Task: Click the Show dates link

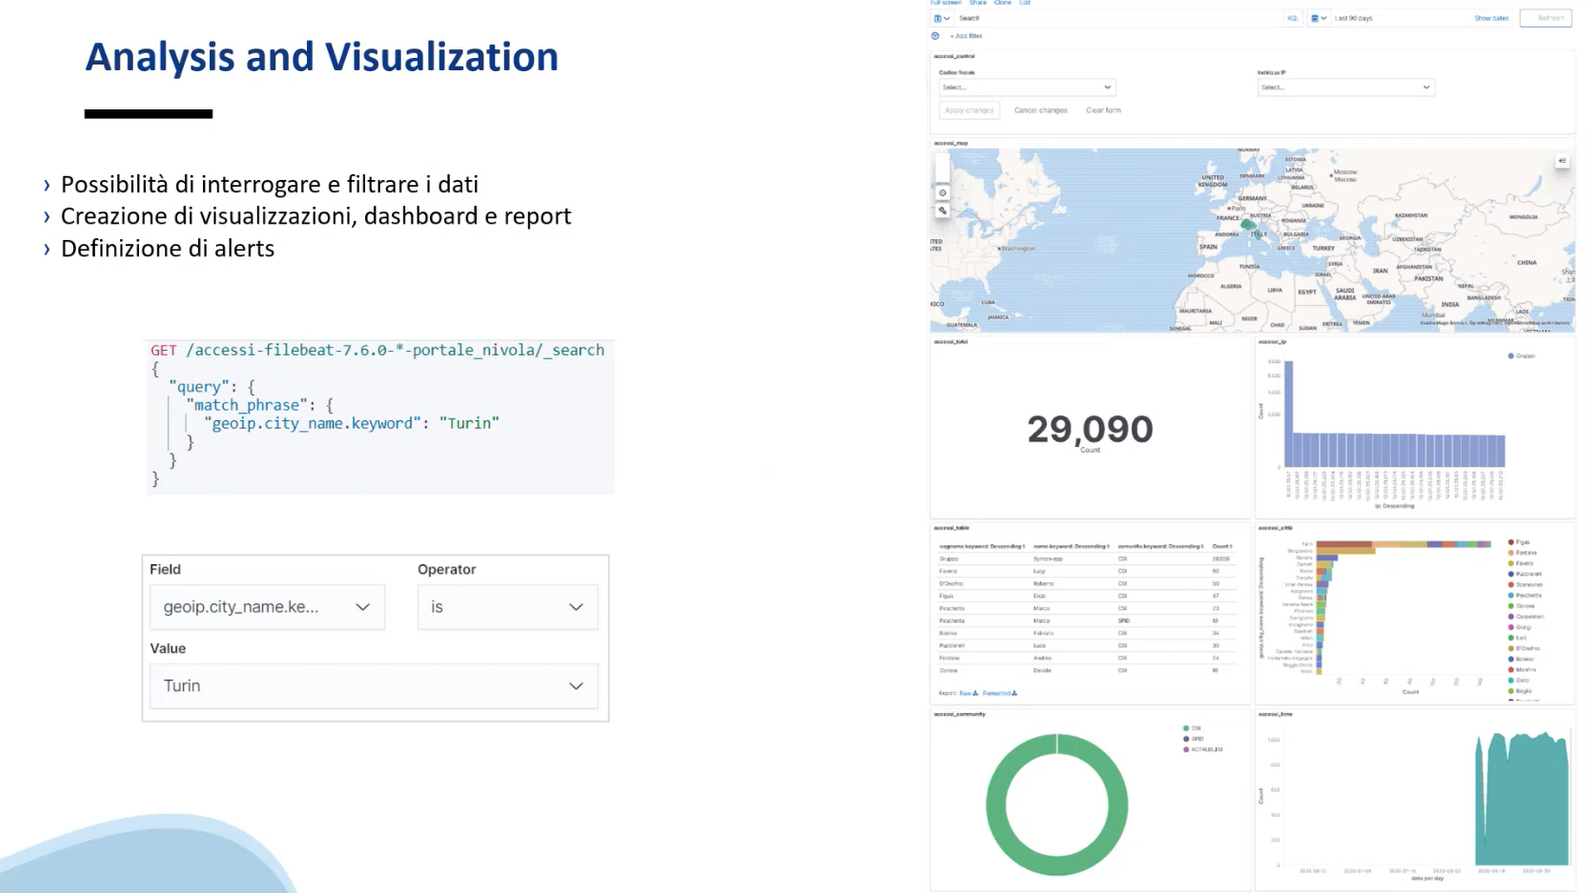Action: click(1491, 18)
